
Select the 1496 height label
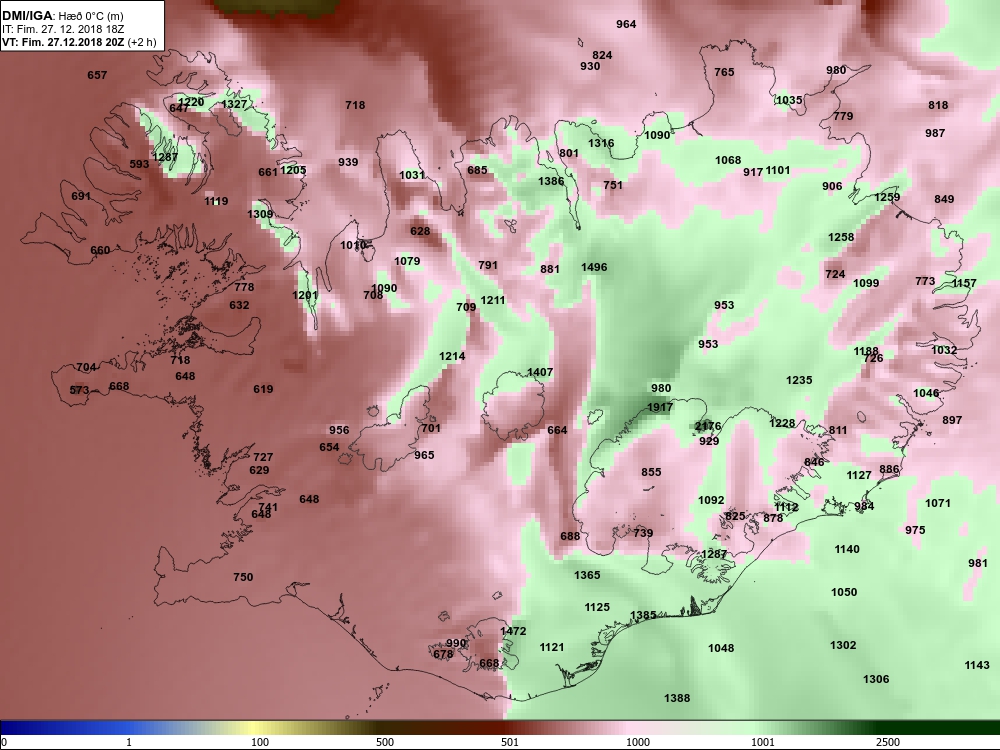click(x=594, y=267)
